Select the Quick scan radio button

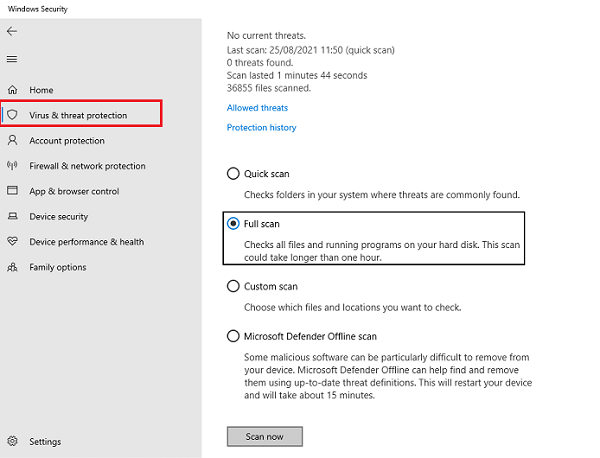click(233, 174)
